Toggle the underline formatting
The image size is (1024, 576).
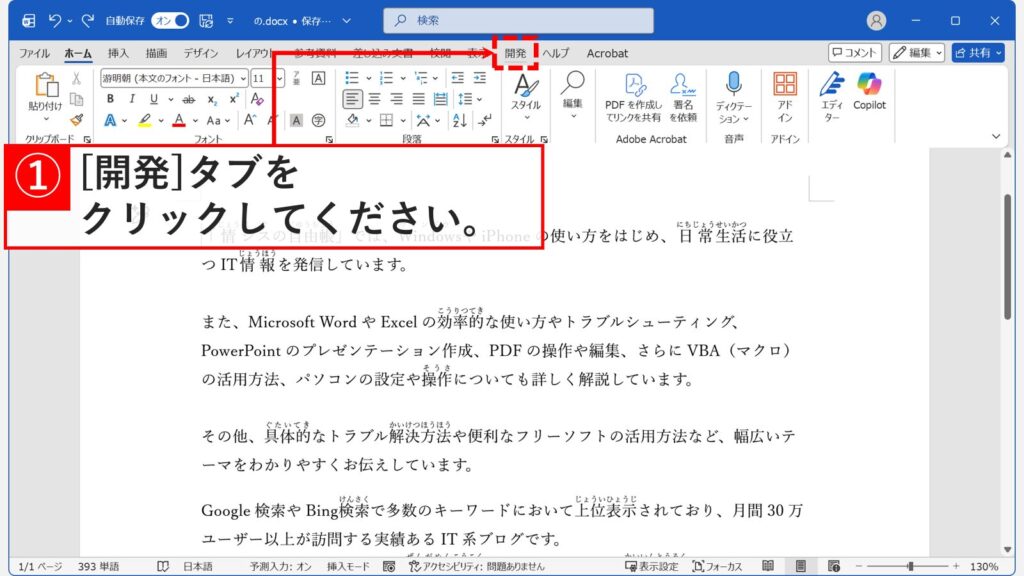pyautogui.click(x=154, y=99)
